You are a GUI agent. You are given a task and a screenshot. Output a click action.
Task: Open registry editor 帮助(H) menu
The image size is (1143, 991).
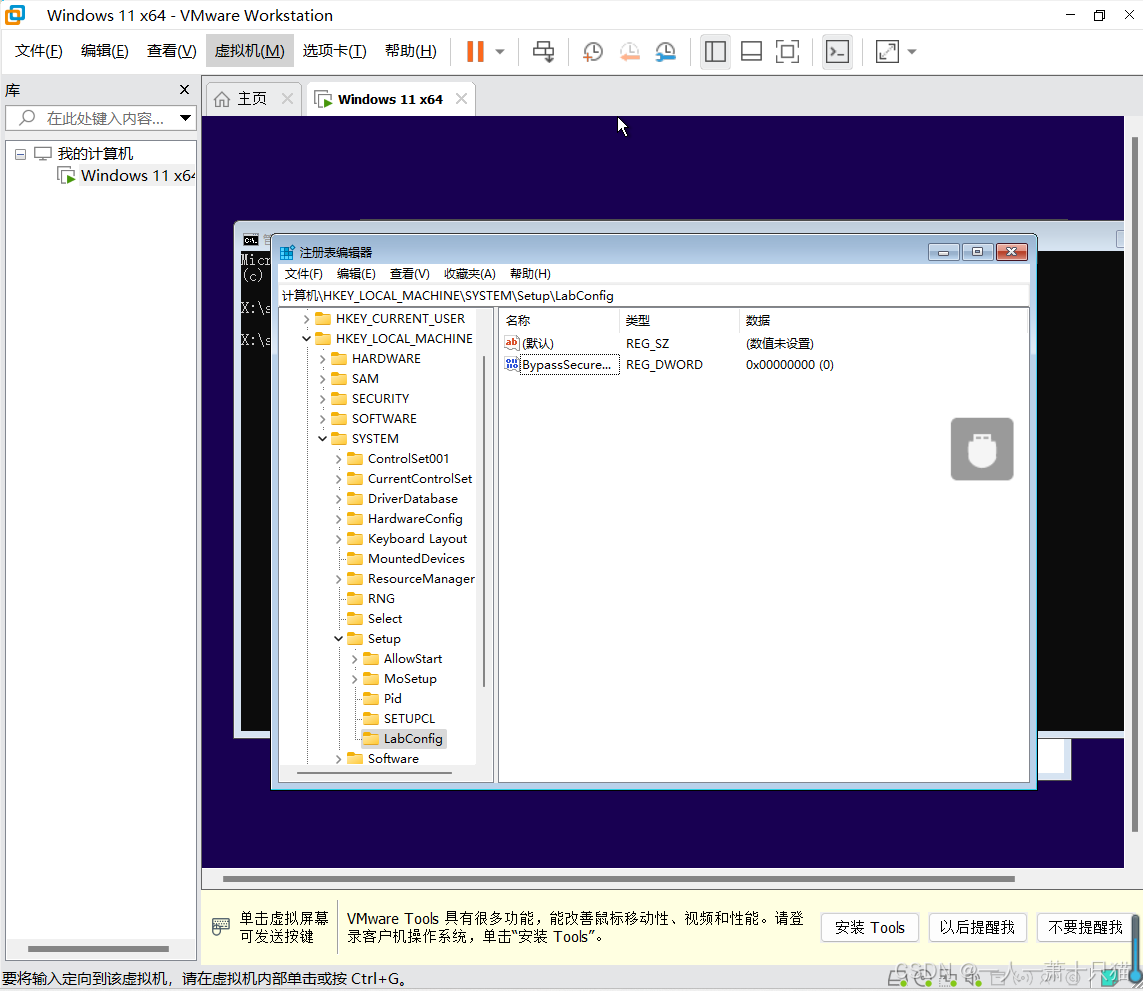click(530, 273)
